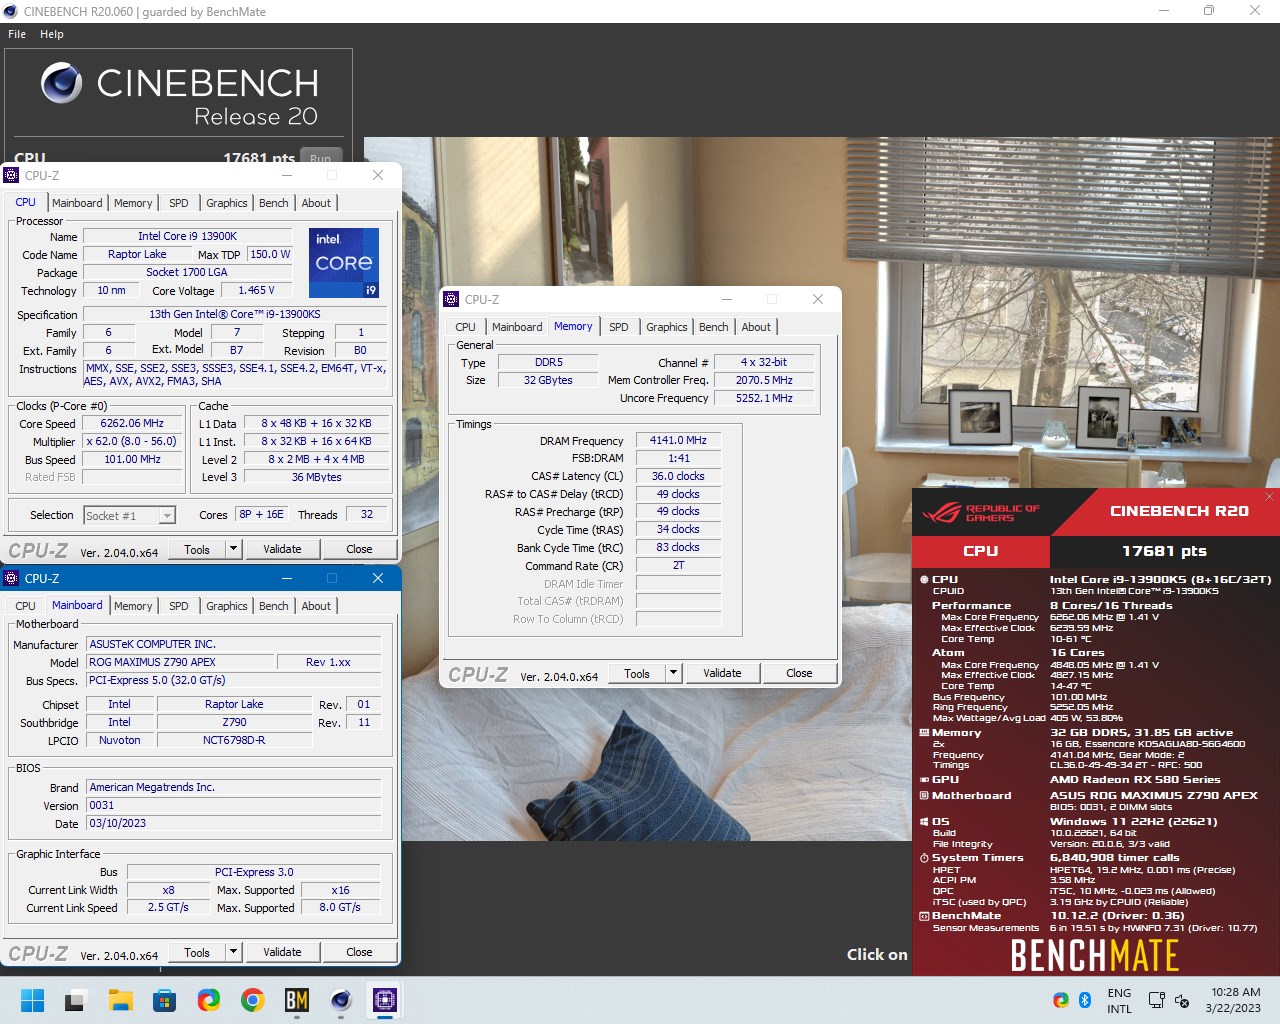Screen dimensions: 1280x1024
Task: Click the Multiplier x 62.0 field
Action: click(x=132, y=441)
